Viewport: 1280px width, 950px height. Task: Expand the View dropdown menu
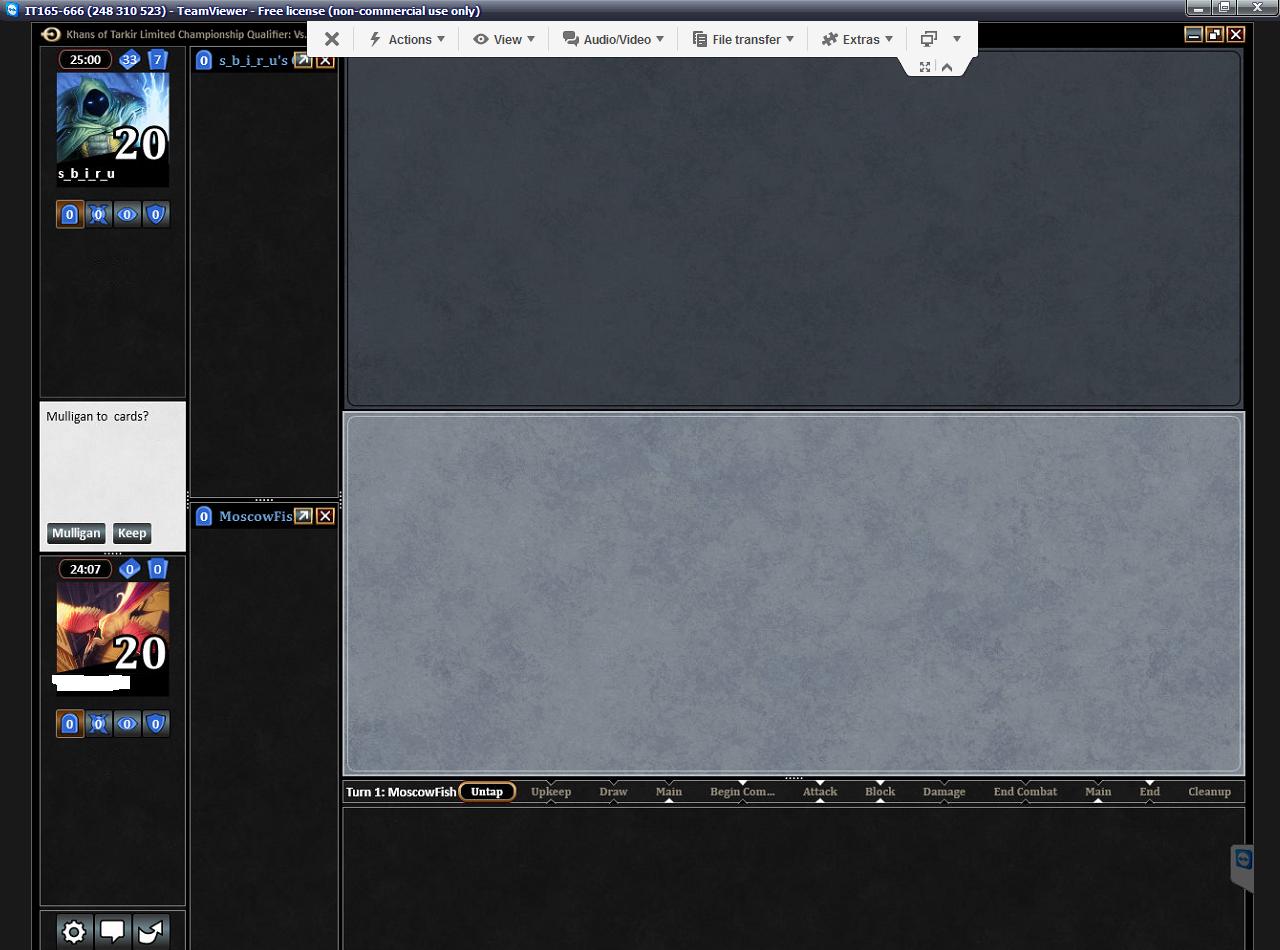504,39
